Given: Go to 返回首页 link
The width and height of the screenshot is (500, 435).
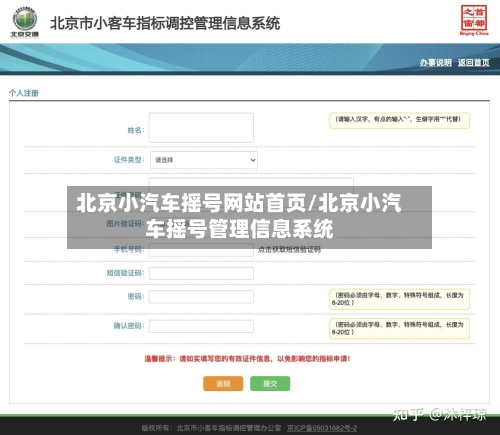Looking at the screenshot, I should [x=473, y=63].
